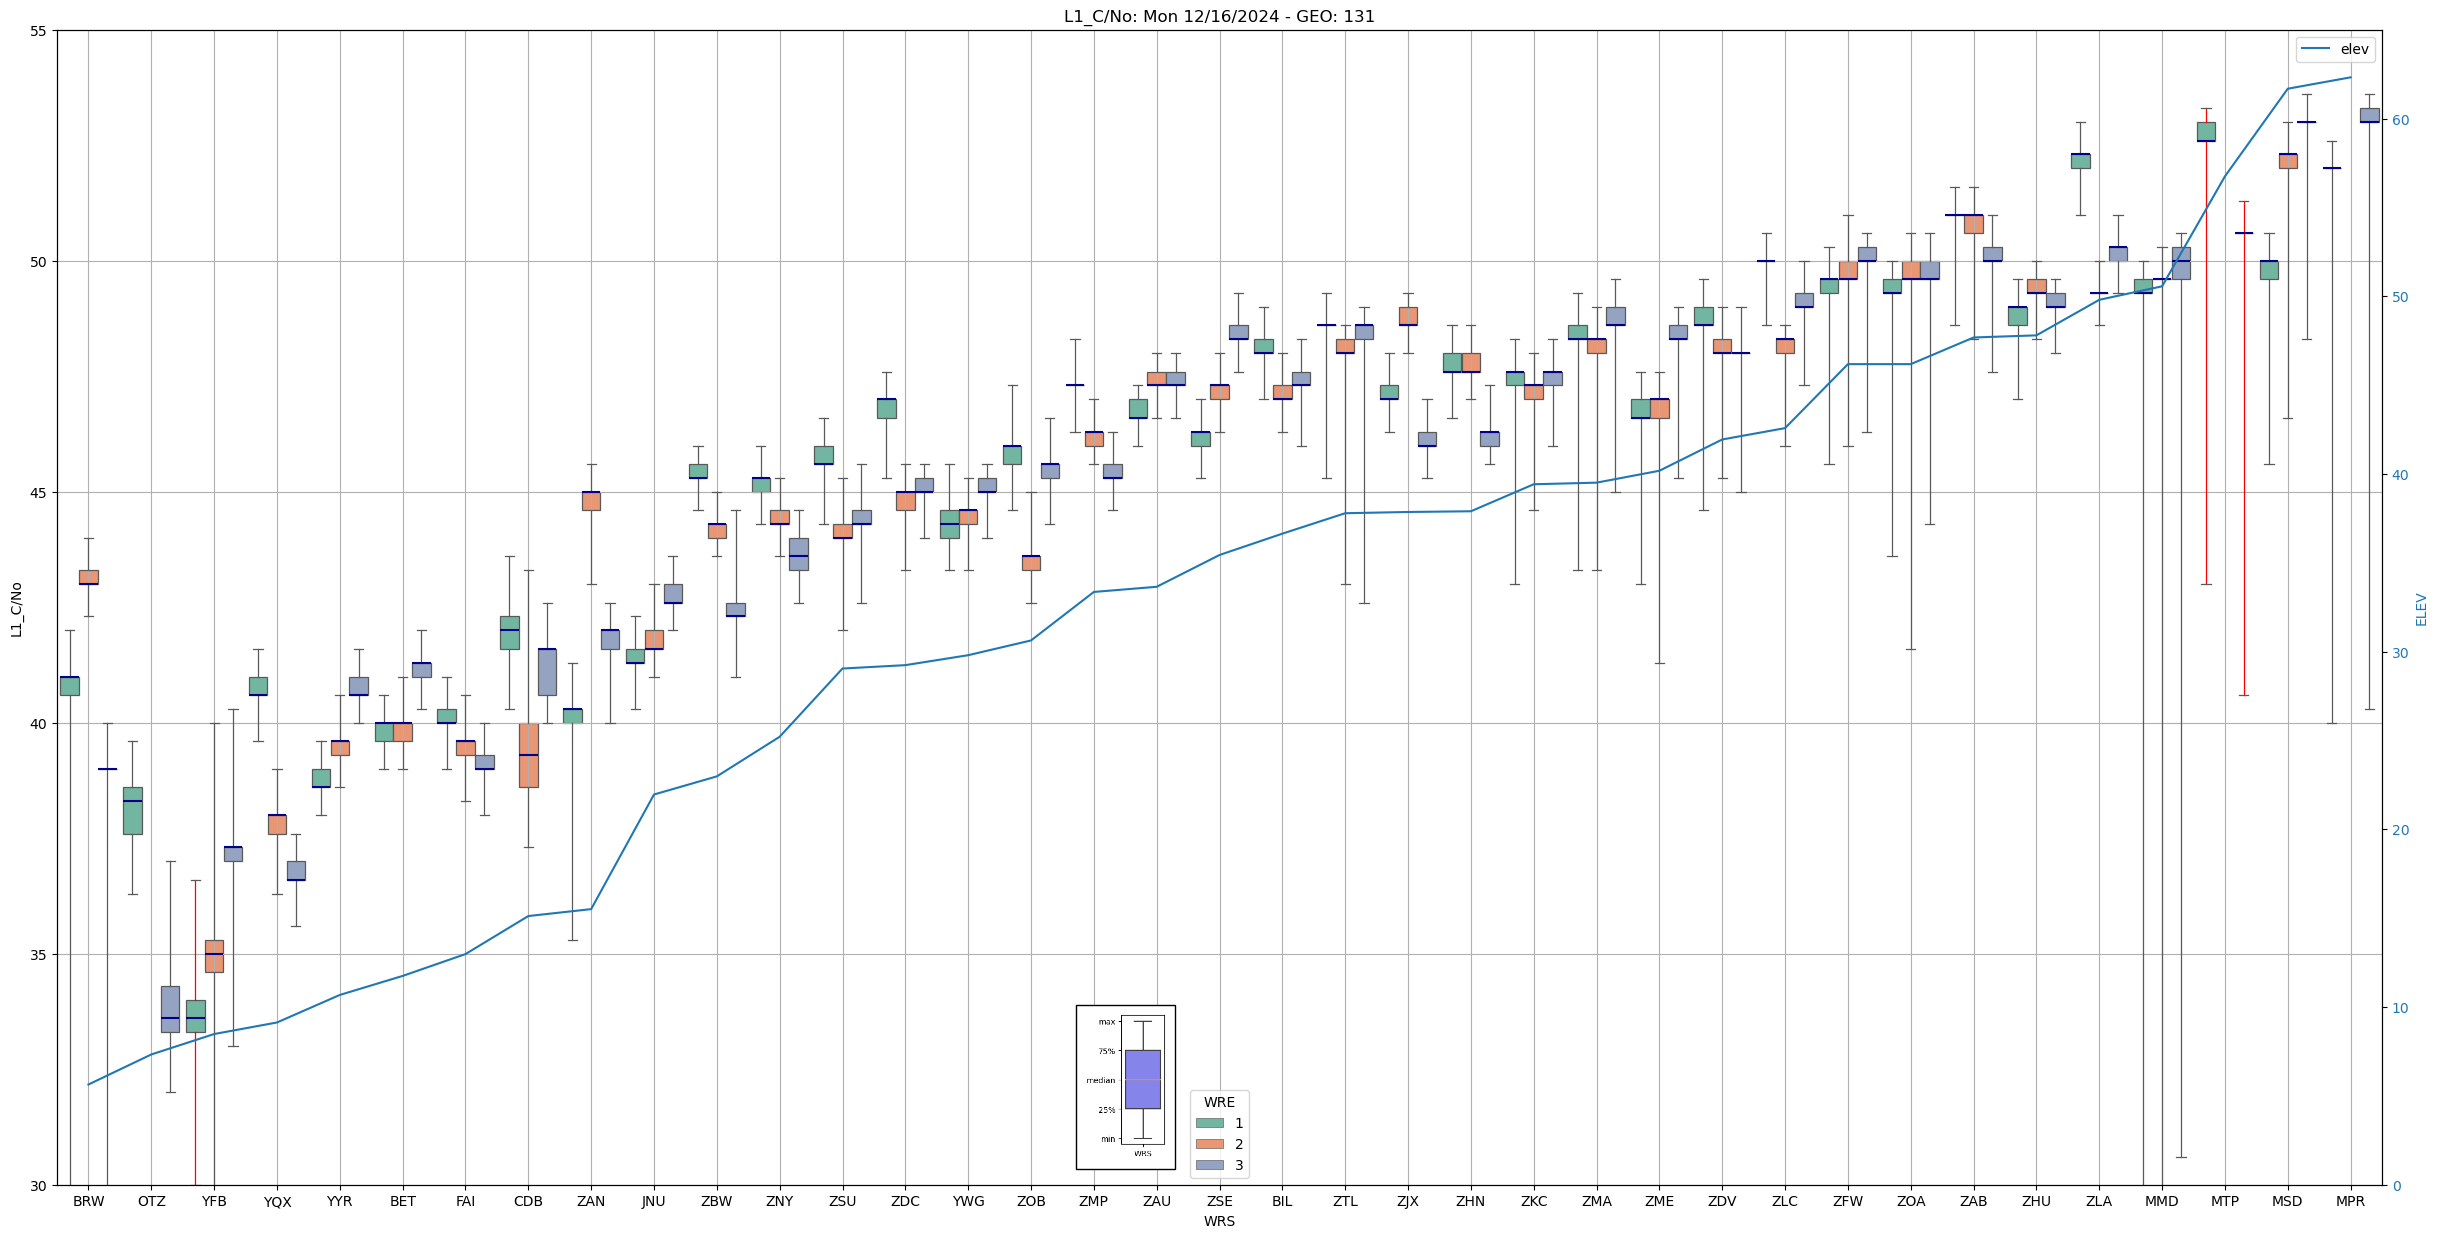This screenshot has height=1238, width=2439.
Task: Click the 35 tick on left axis
Action: [x=38, y=955]
